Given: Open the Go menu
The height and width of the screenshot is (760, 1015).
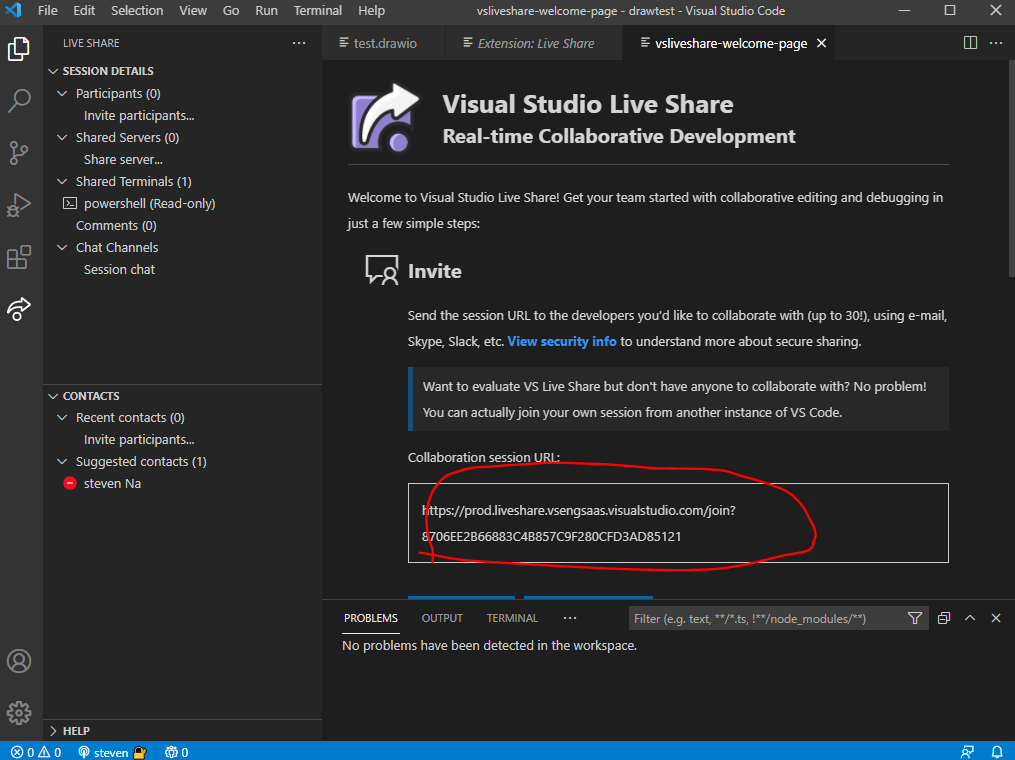Looking at the screenshot, I should pyautogui.click(x=230, y=10).
